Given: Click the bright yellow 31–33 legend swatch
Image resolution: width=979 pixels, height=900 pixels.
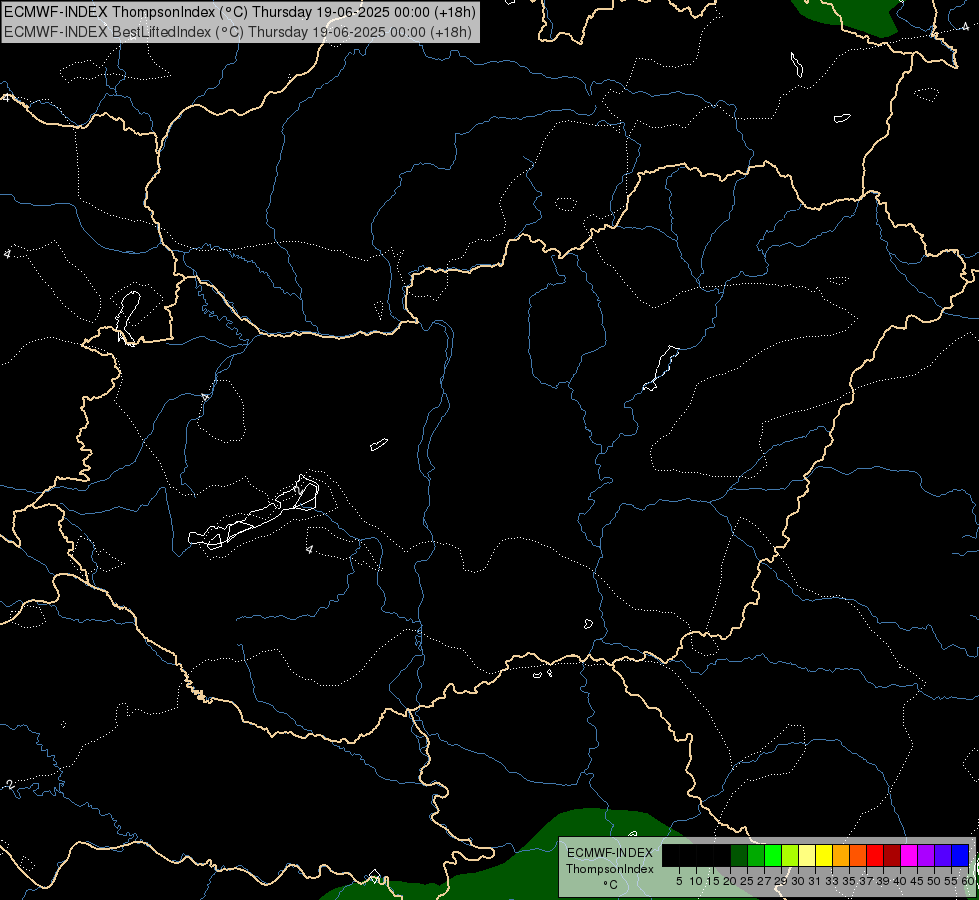Looking at the screenshot, I should 824,855.
